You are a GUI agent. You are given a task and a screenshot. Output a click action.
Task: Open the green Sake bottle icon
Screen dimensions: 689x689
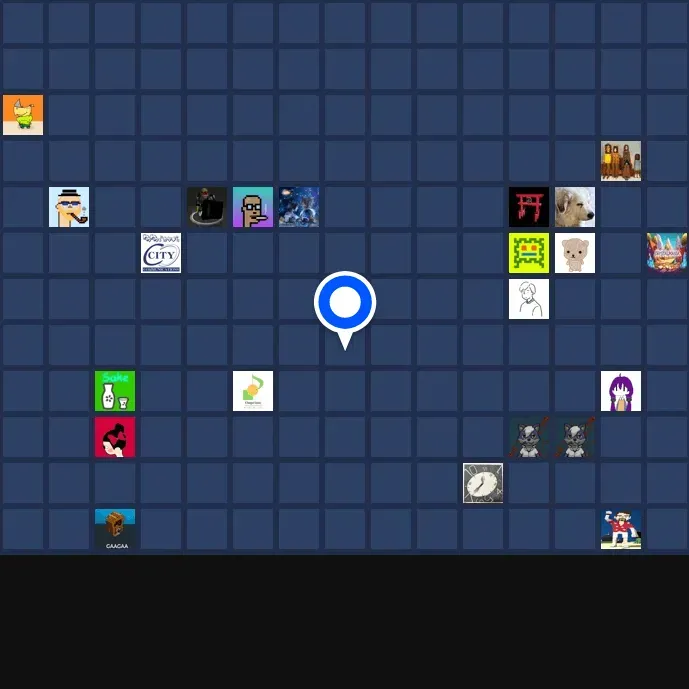(115, 391)
